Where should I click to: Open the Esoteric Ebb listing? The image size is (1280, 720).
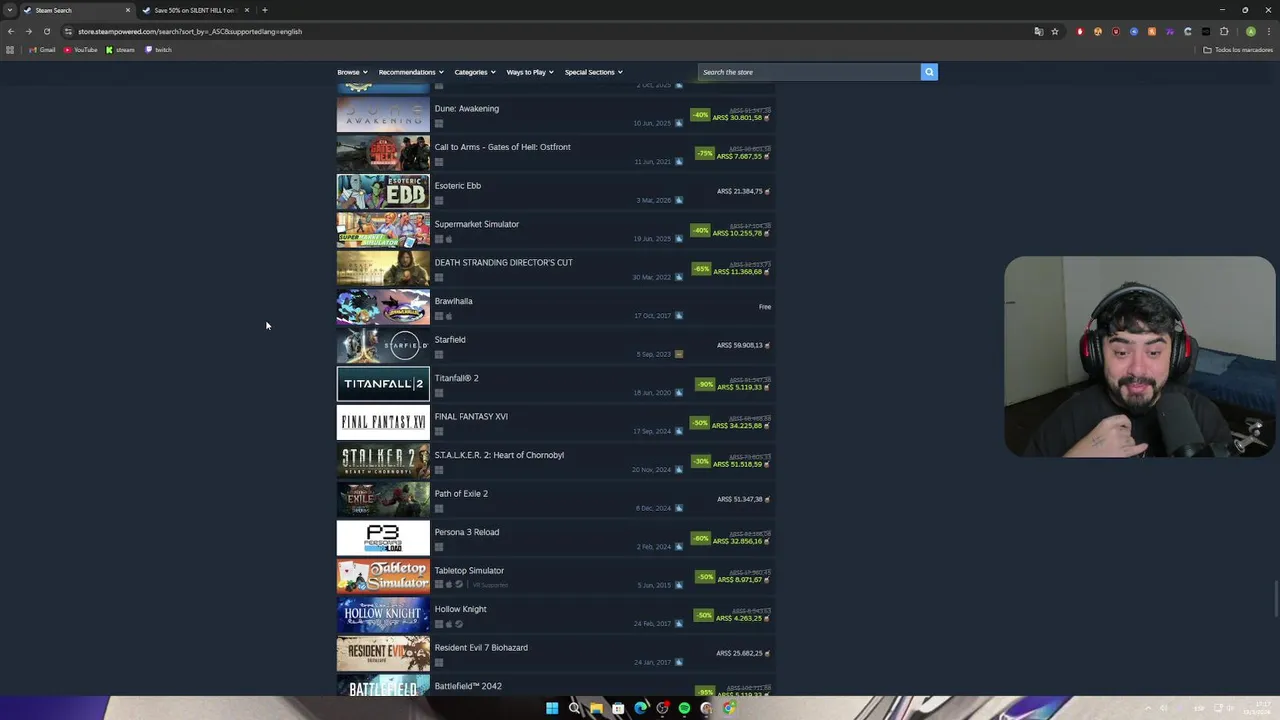(555, 192)
